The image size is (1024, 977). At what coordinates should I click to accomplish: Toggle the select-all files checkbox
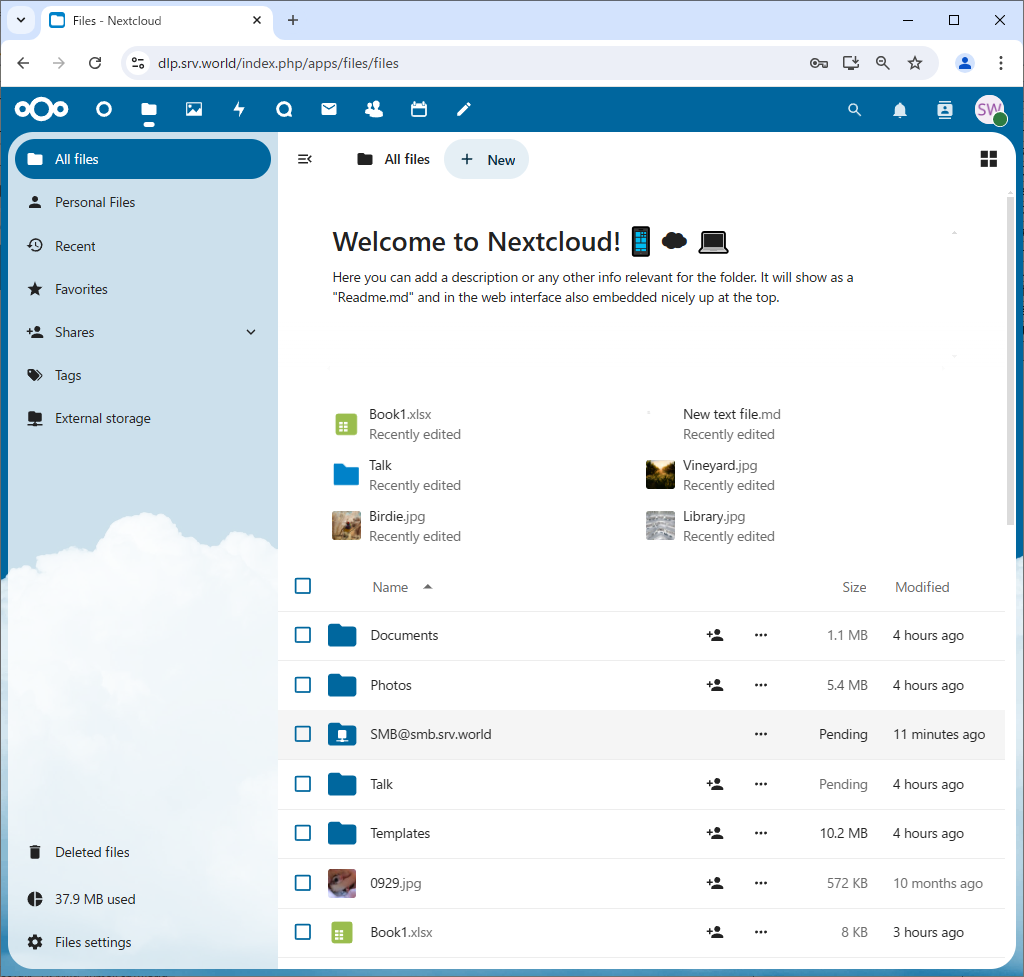303,586
